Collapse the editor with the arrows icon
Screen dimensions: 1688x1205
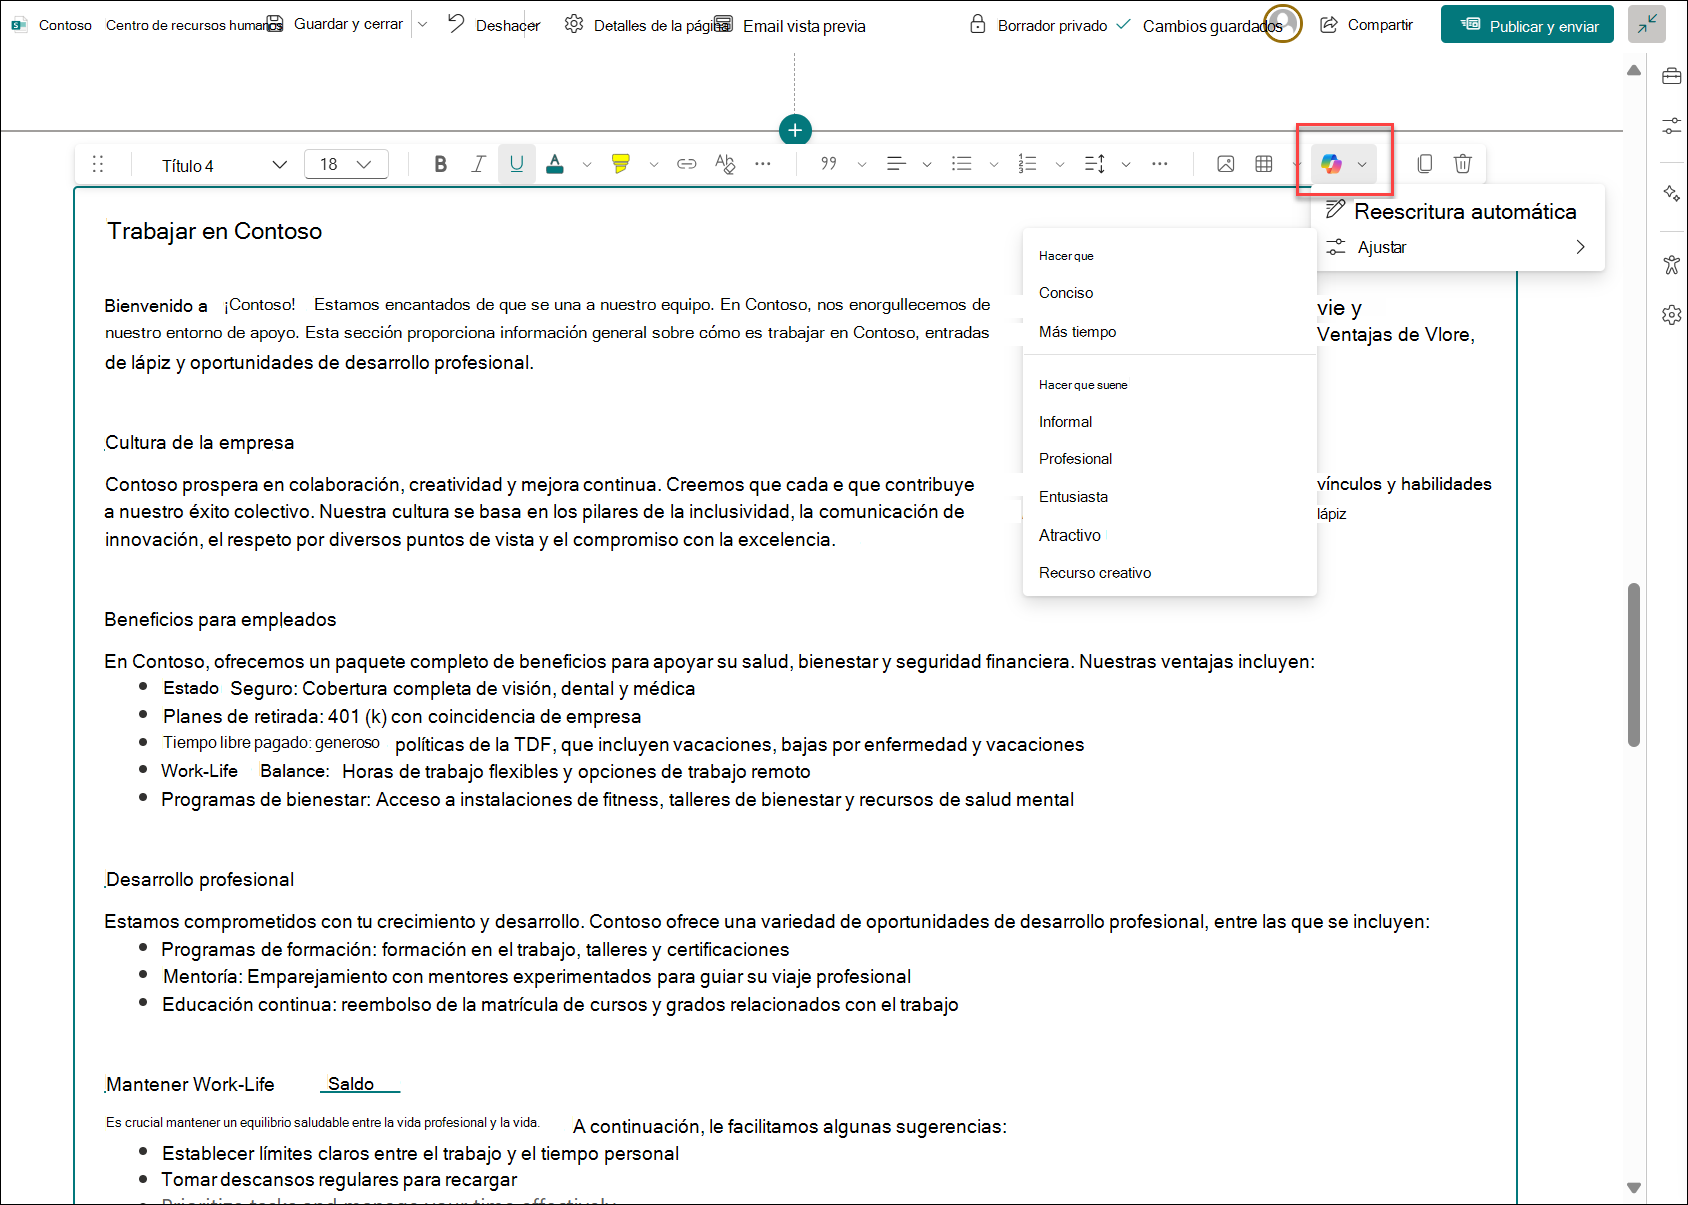pyautogui.click(x=1646, y=24)
